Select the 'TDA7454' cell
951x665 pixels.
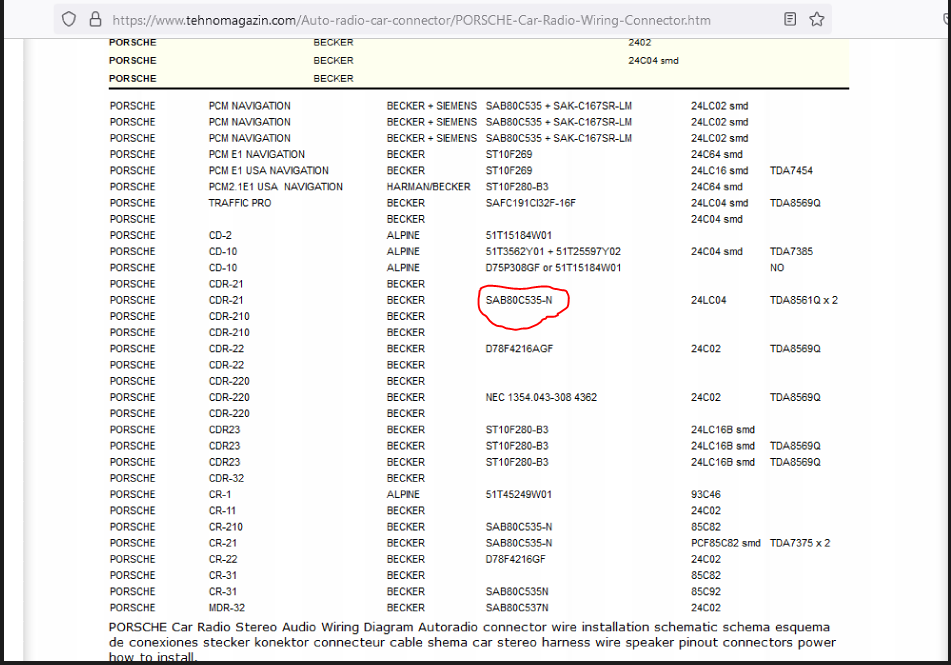[791, 170]
